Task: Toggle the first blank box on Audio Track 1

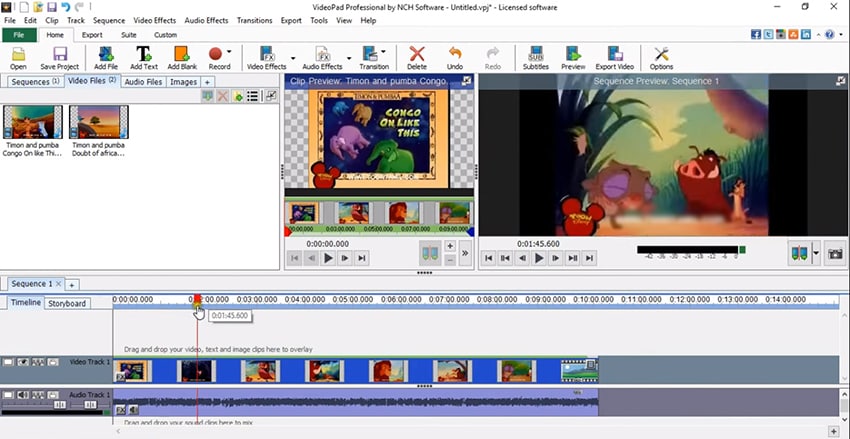Action: click(x=8, y=395)
